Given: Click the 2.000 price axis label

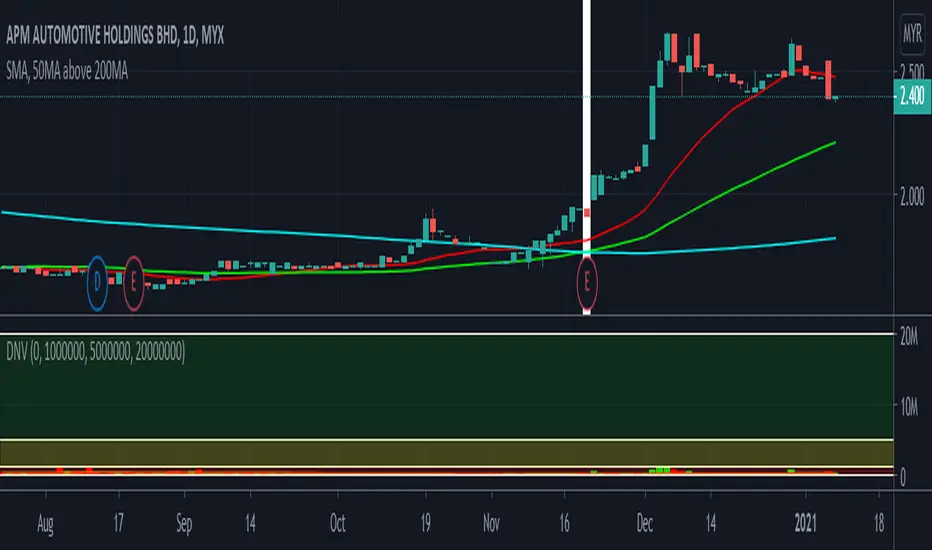Looking at the screenshot, I should (912, 196).
